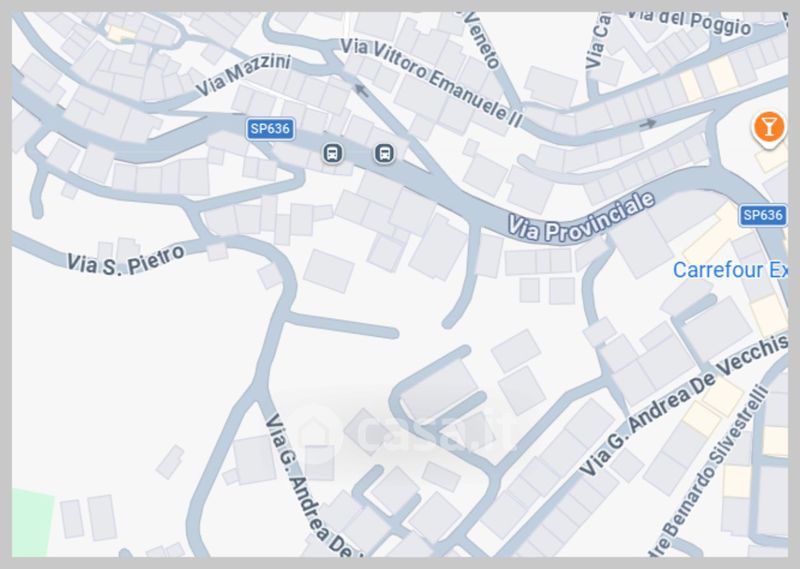800x569 pixels.
Task: Click the Via Provinciale street label
Action: click(x=582, y=218)
